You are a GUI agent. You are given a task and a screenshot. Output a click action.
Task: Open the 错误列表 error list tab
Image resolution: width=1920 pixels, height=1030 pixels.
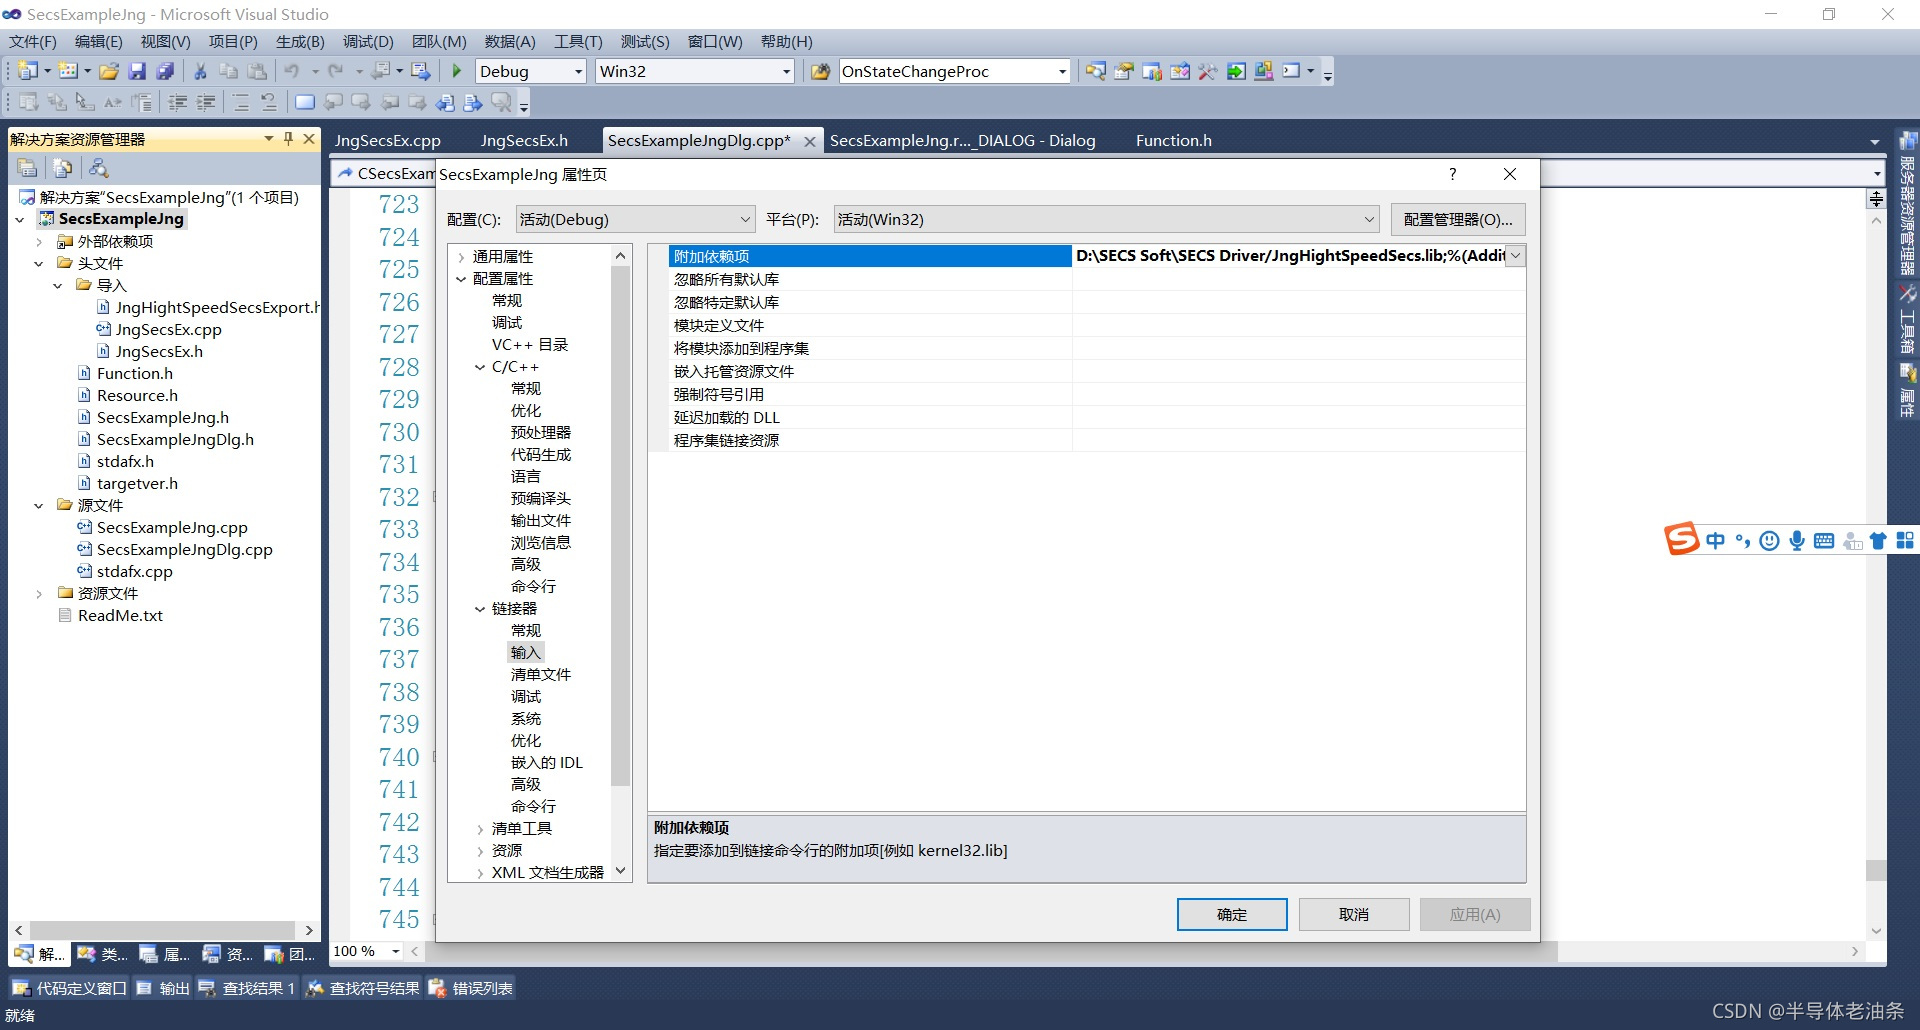click(471, 988)
